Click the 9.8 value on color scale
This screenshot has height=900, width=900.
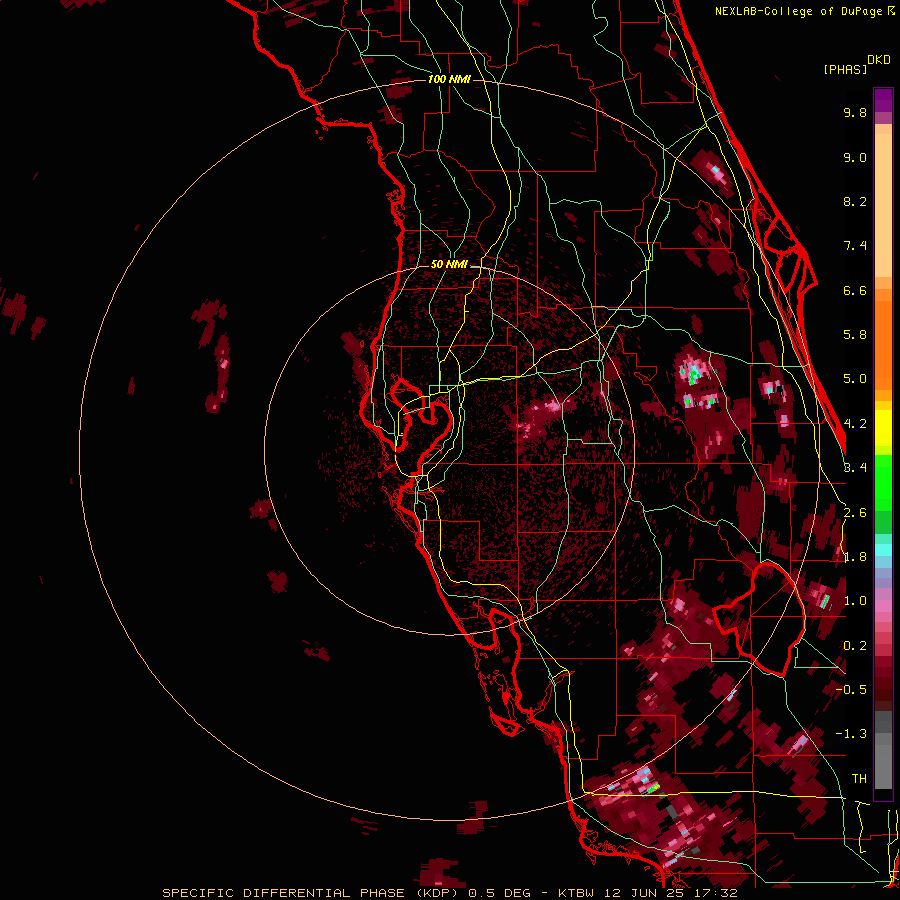coord(855,112)
